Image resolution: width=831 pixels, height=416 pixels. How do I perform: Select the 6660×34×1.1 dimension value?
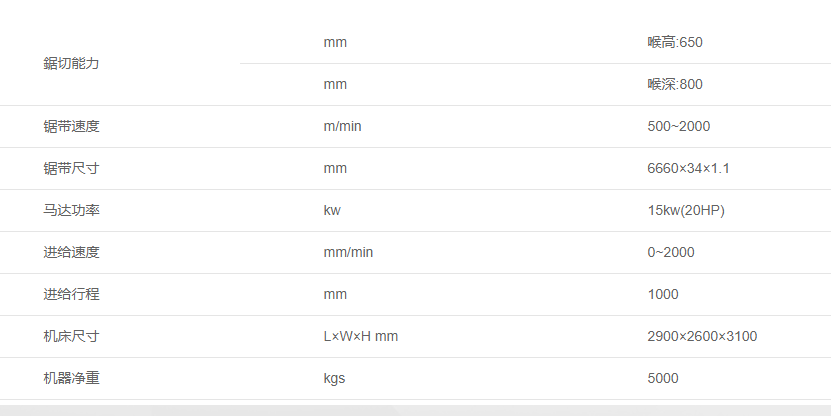point(688,169)
